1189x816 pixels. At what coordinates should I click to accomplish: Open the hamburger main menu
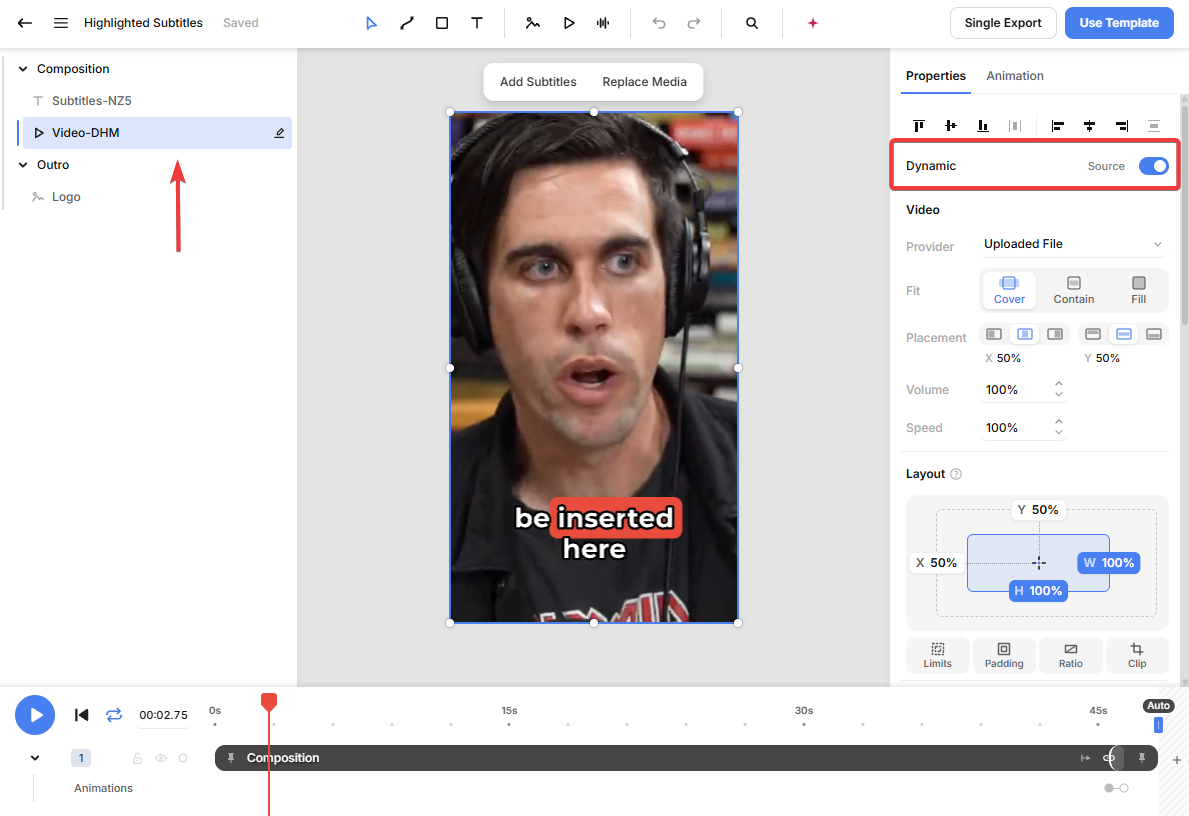coord(61,23)
